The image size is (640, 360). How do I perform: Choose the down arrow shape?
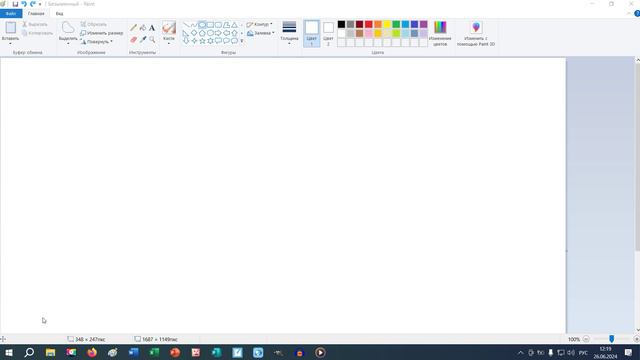[x=186, y=41]
